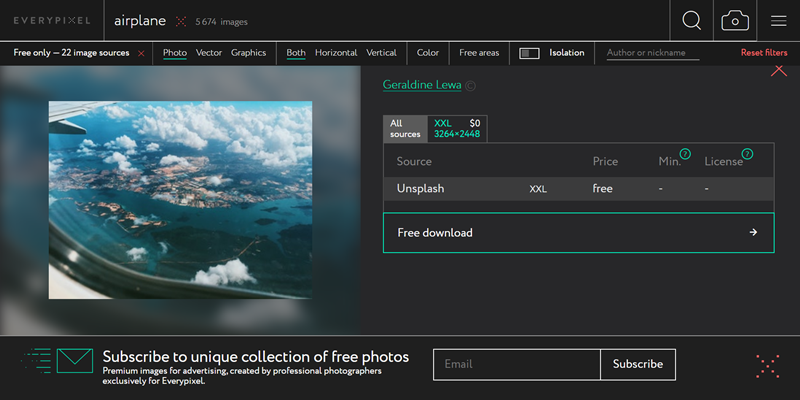Select Horizontal orientation filter
800x400 pixels.
coord(335,53)
